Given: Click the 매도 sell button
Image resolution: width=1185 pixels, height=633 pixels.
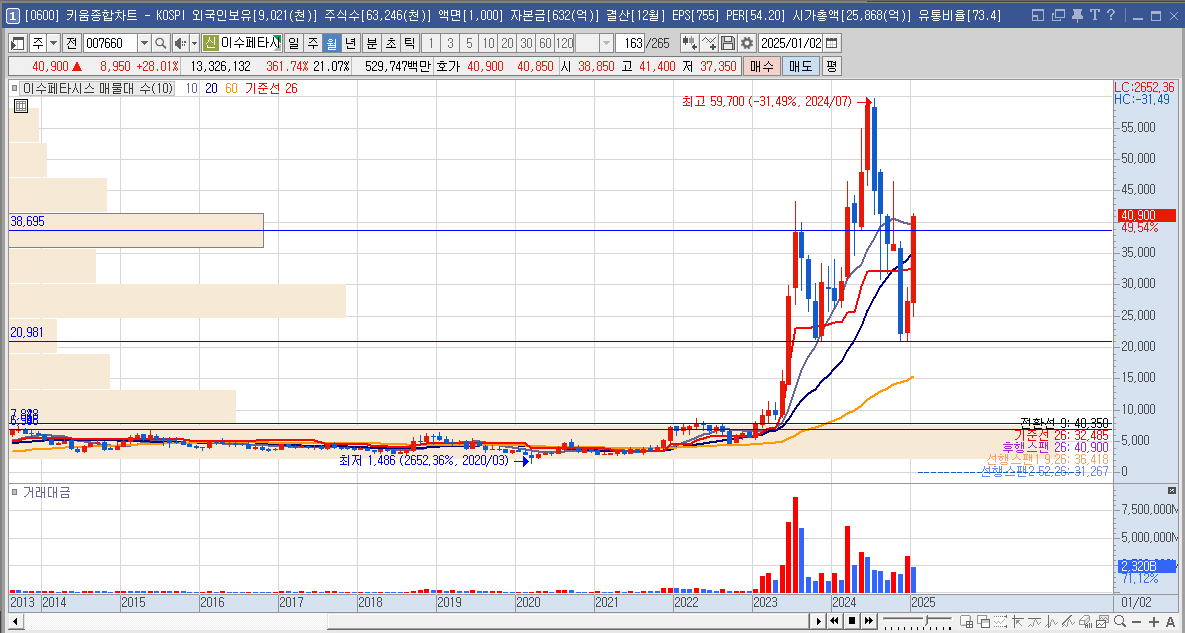Looking at the screenshot, I should pos(800,66).
